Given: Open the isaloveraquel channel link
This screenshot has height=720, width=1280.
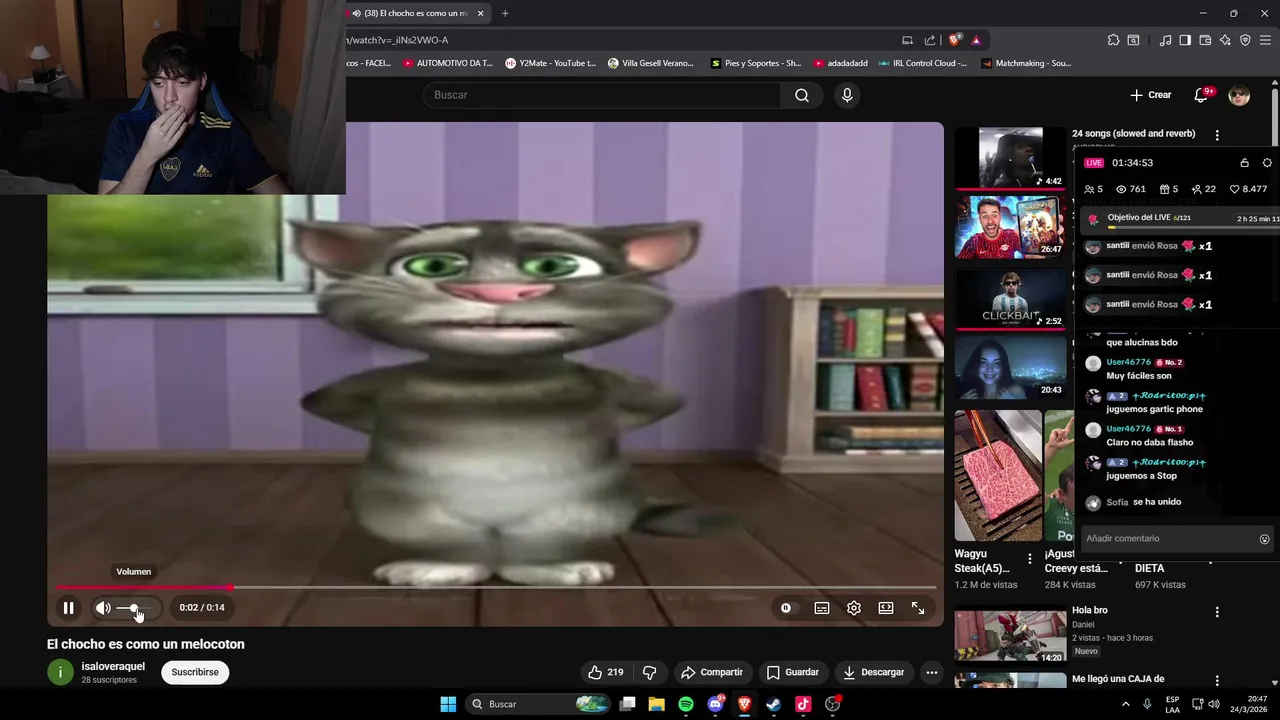Looking at the screenshot, I should pyautogui.click(x=113, y=666).
